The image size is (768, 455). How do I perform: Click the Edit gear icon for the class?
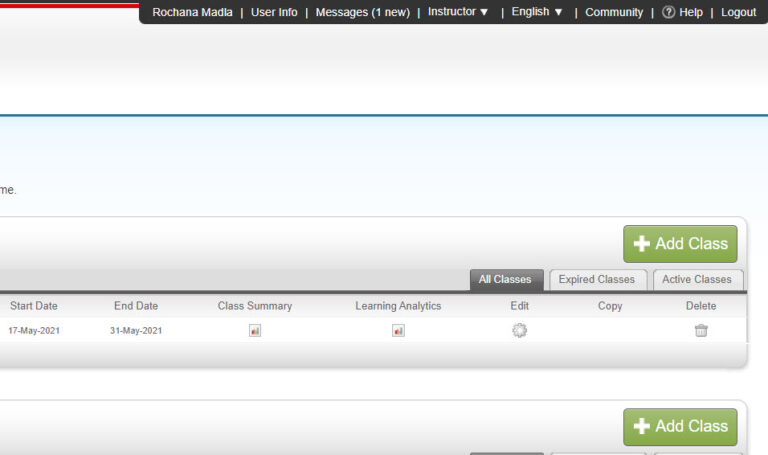pyautogui.click(x=519, y=331)
